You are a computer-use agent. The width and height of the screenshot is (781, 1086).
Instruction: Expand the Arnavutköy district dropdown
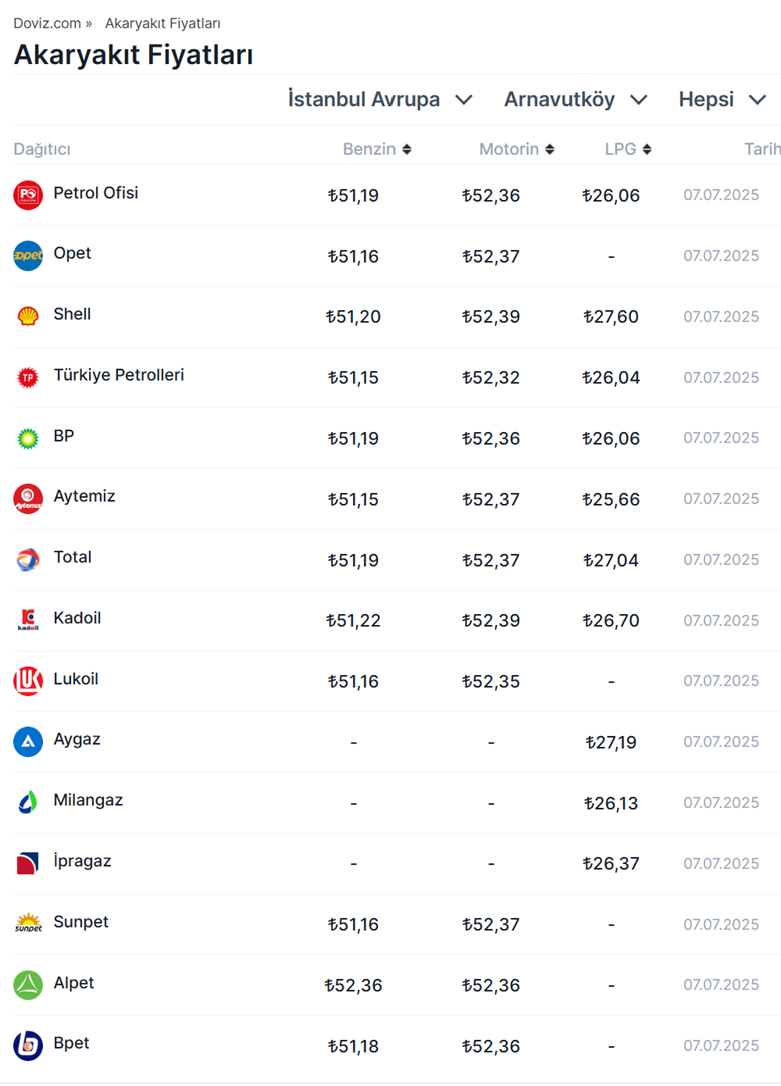[x=575, y=99]
